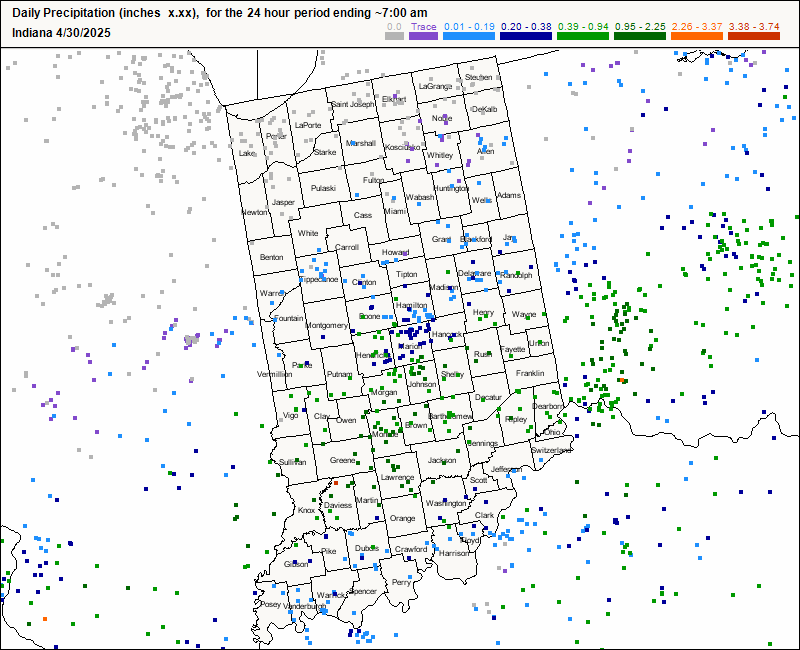Select the Franklin county label
800x650 pixels.
pos(530,373)
